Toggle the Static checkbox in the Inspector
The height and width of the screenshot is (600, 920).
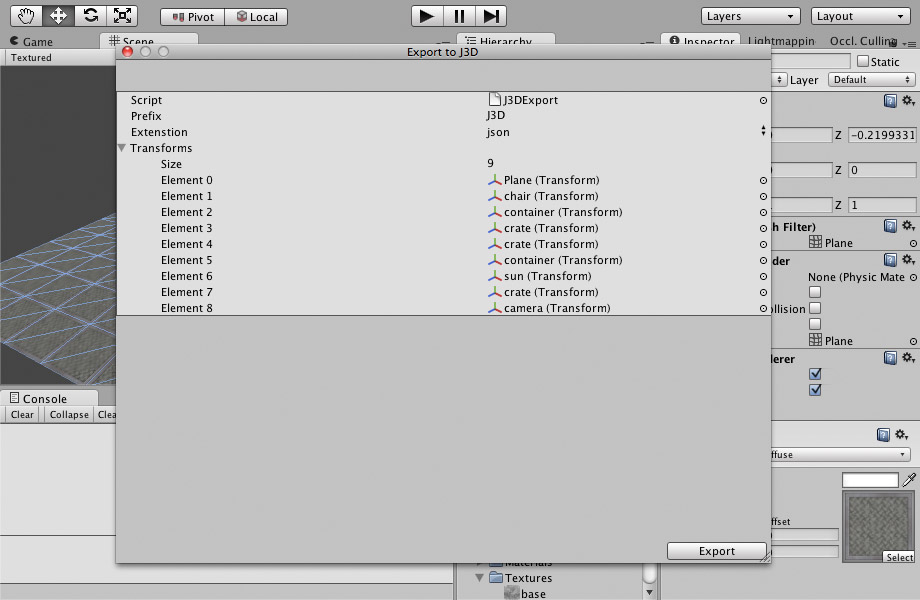tap(862, 61)
